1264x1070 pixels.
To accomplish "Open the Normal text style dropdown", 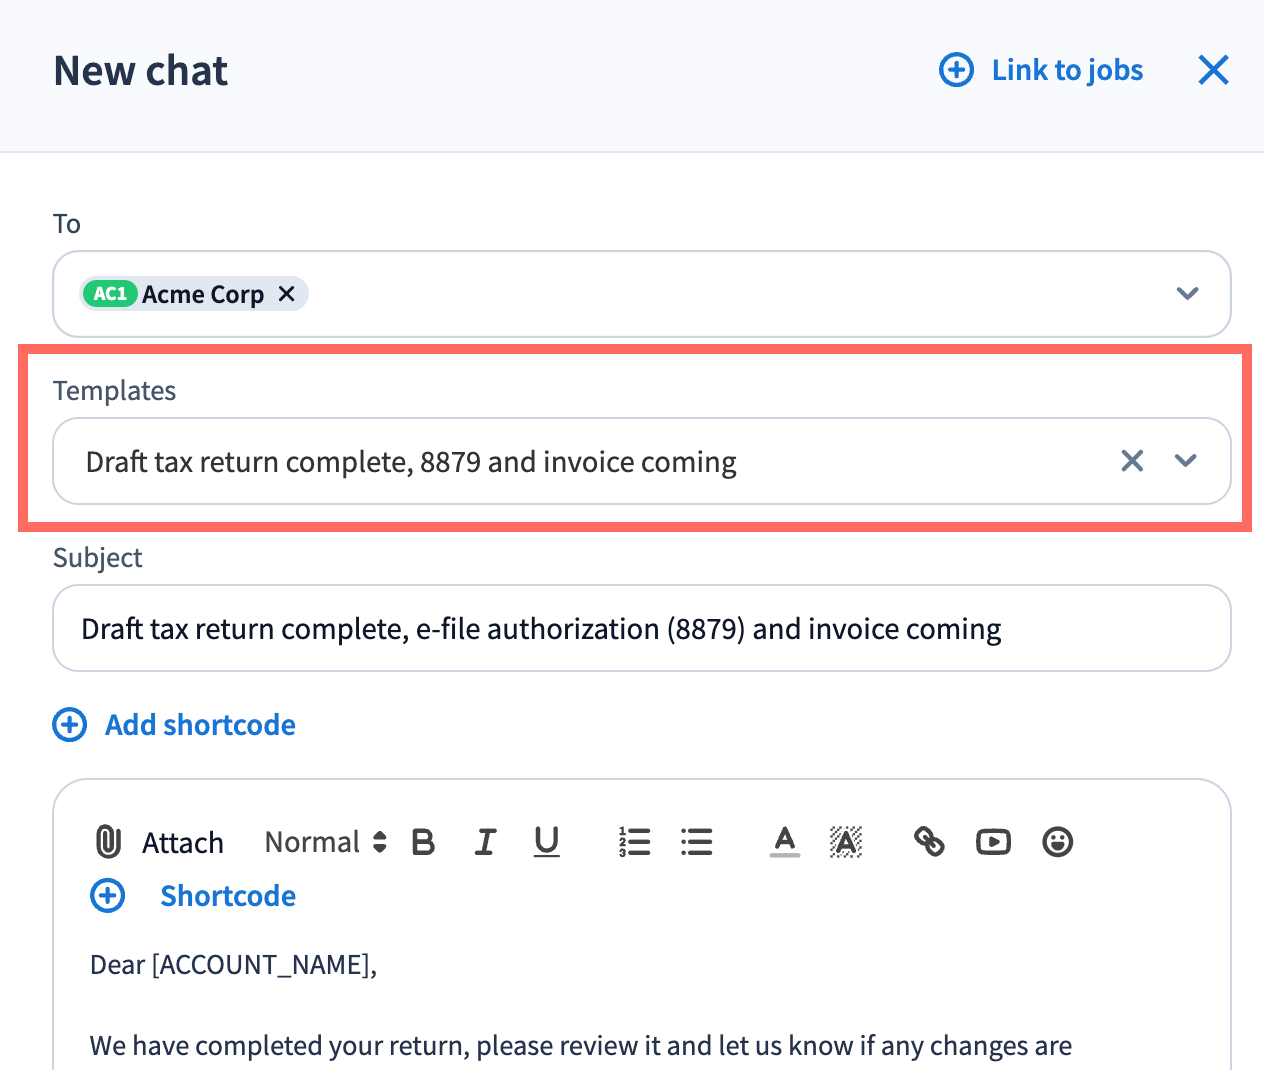I will (325, 842).
